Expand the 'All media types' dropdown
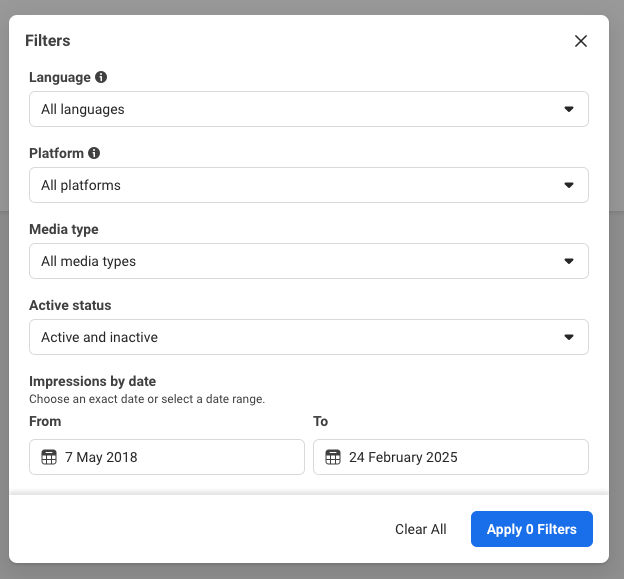This screenshot has height=579, width=624. (309, 261)
